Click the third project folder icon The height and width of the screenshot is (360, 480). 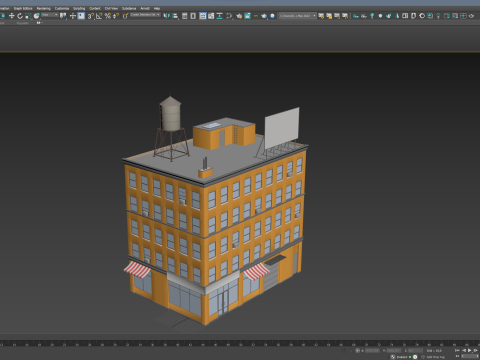(337, 16)
